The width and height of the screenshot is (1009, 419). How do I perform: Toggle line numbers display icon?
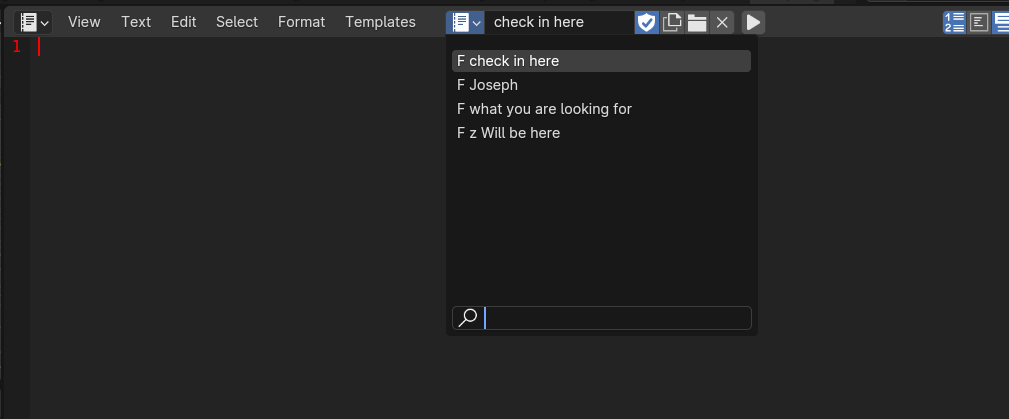click(954, 23)
